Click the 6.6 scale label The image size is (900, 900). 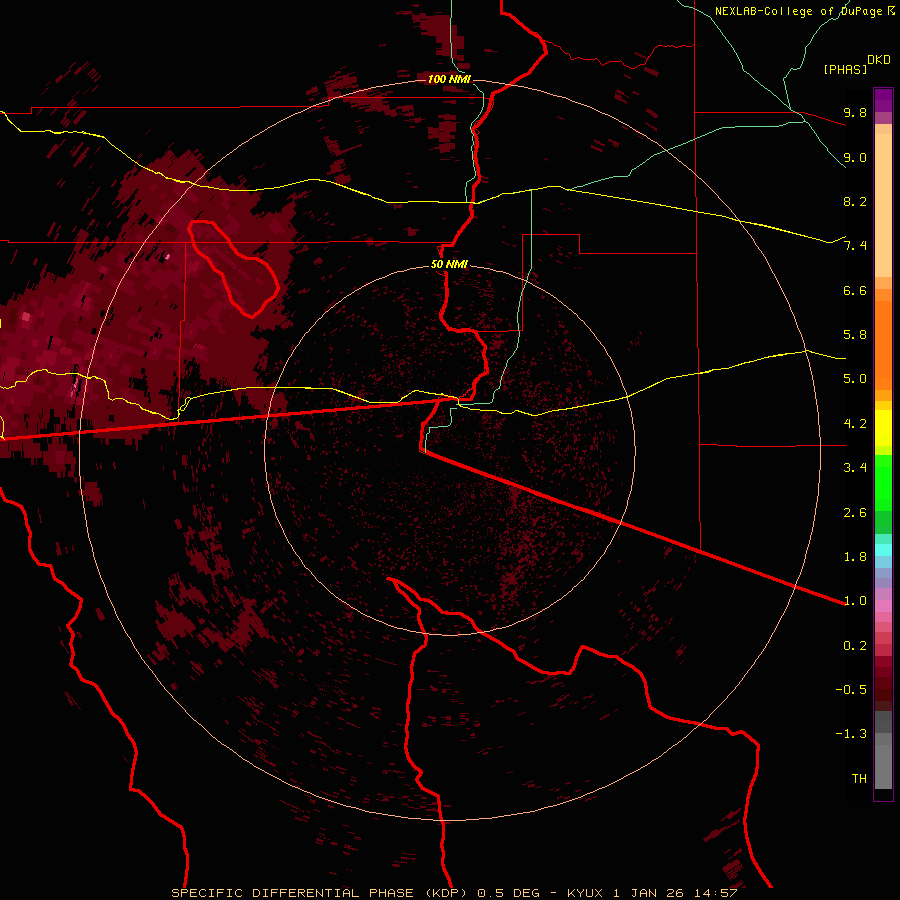click(855, 290)
